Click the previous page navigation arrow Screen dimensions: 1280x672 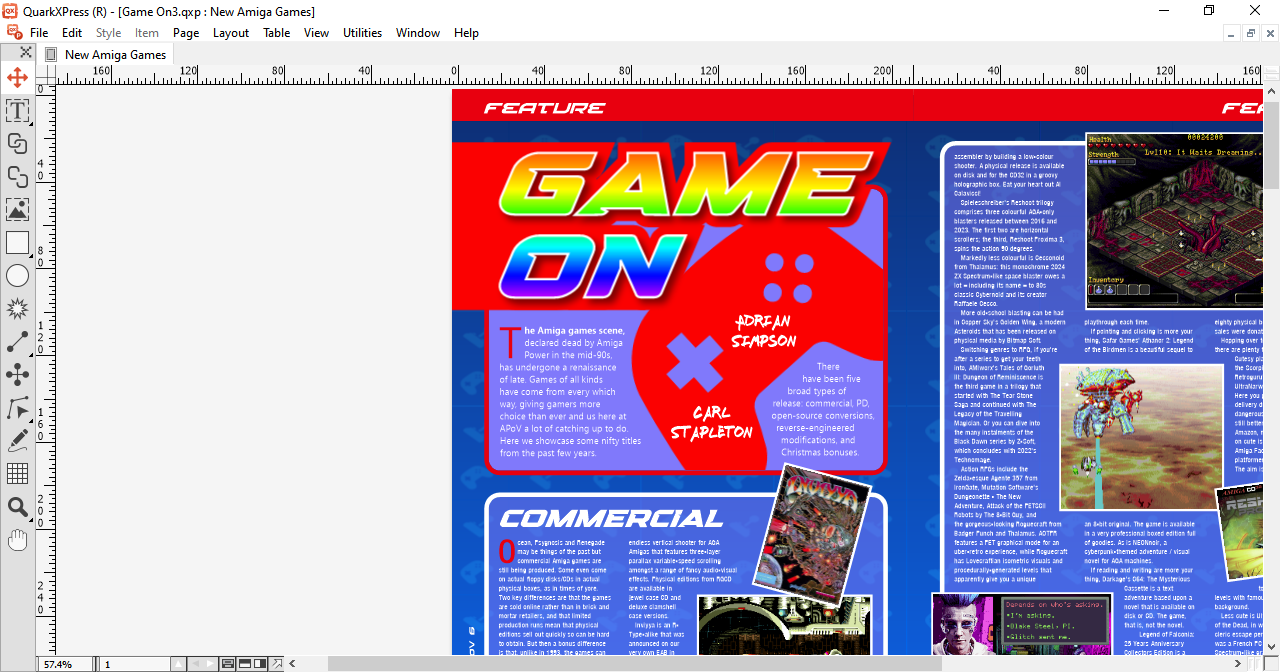[194, 663]
